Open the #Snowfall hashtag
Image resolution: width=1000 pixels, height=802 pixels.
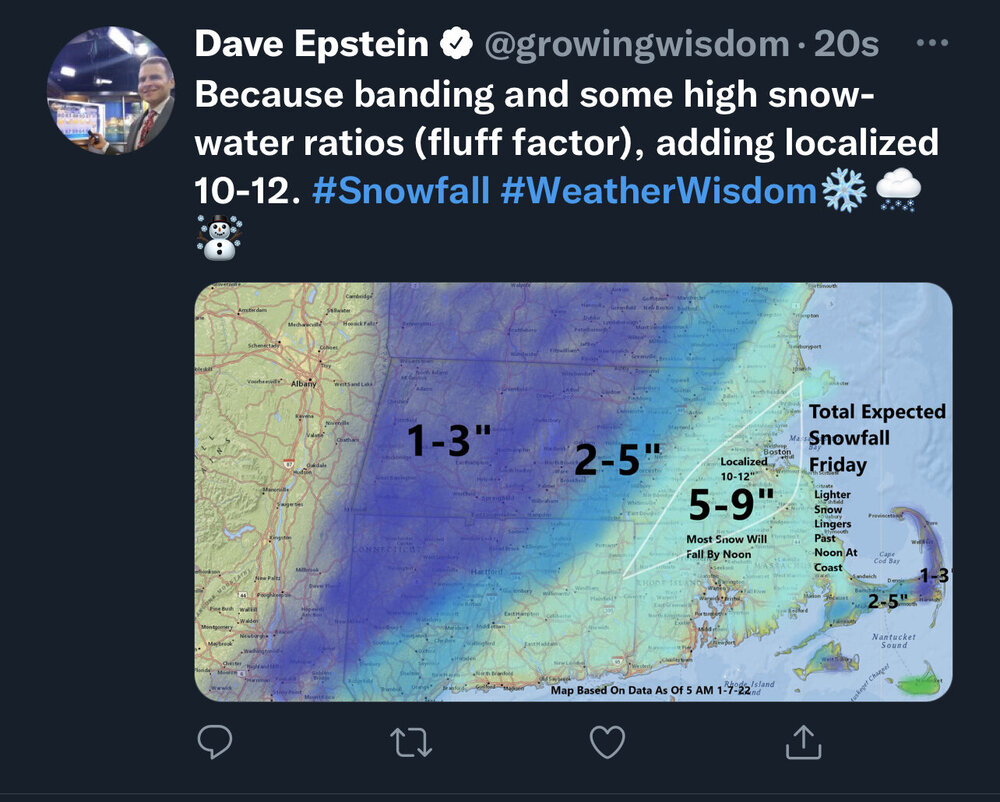pos(401,191)
